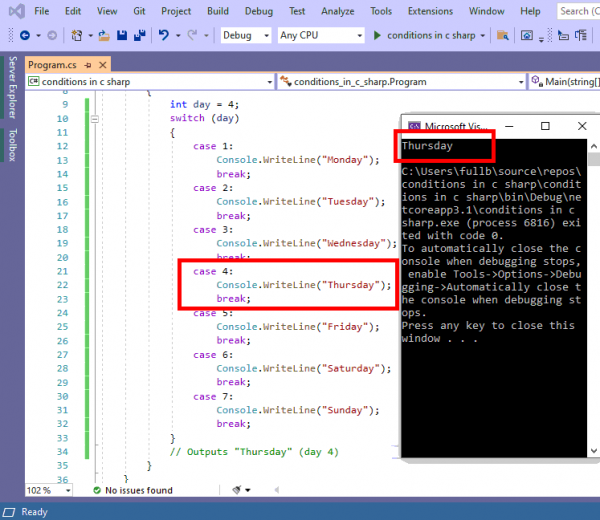Click the green Start debugging play icon
600x520 pixels.
[377, 35]
